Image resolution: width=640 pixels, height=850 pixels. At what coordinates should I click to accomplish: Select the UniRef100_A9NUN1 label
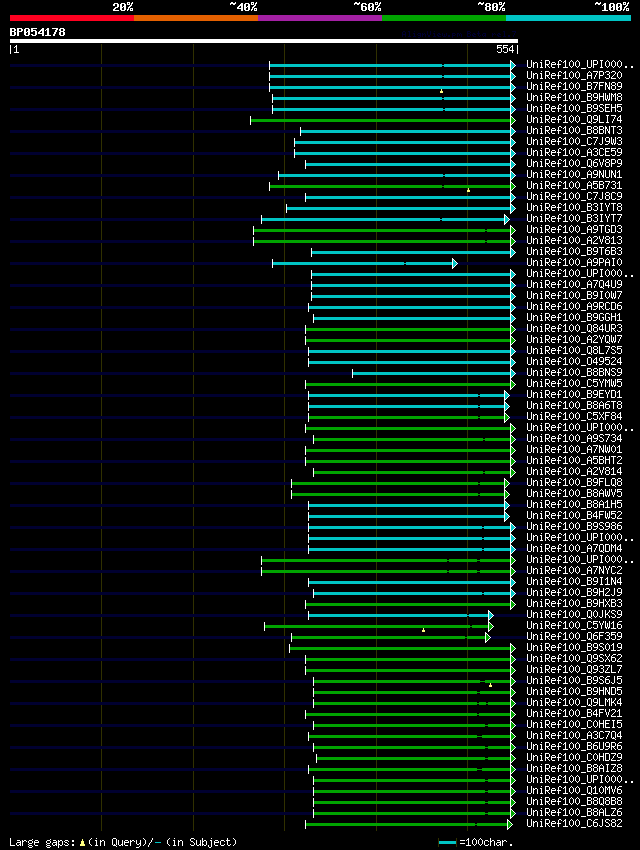[574, 175]
